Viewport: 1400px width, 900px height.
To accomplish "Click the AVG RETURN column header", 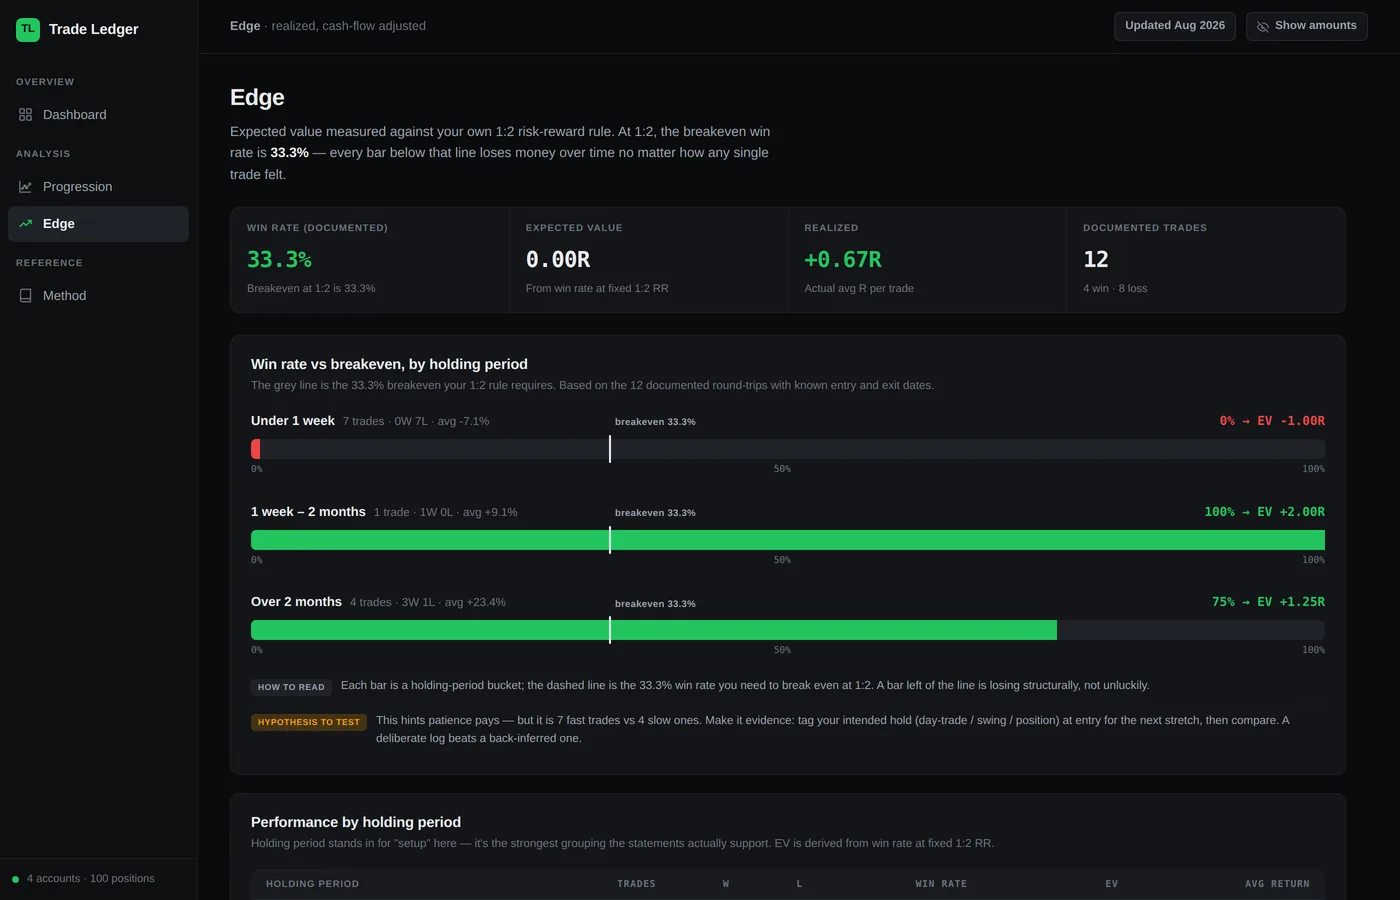I will tap(1277, 884).
